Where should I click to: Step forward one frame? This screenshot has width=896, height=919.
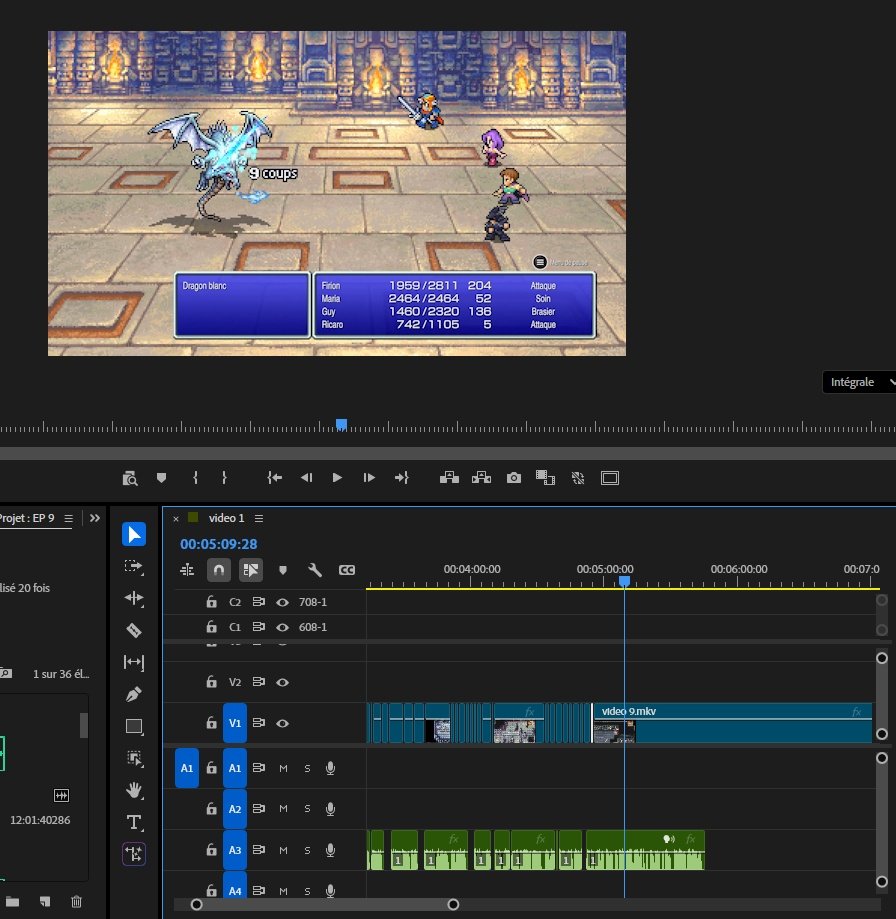coord(369,478)
